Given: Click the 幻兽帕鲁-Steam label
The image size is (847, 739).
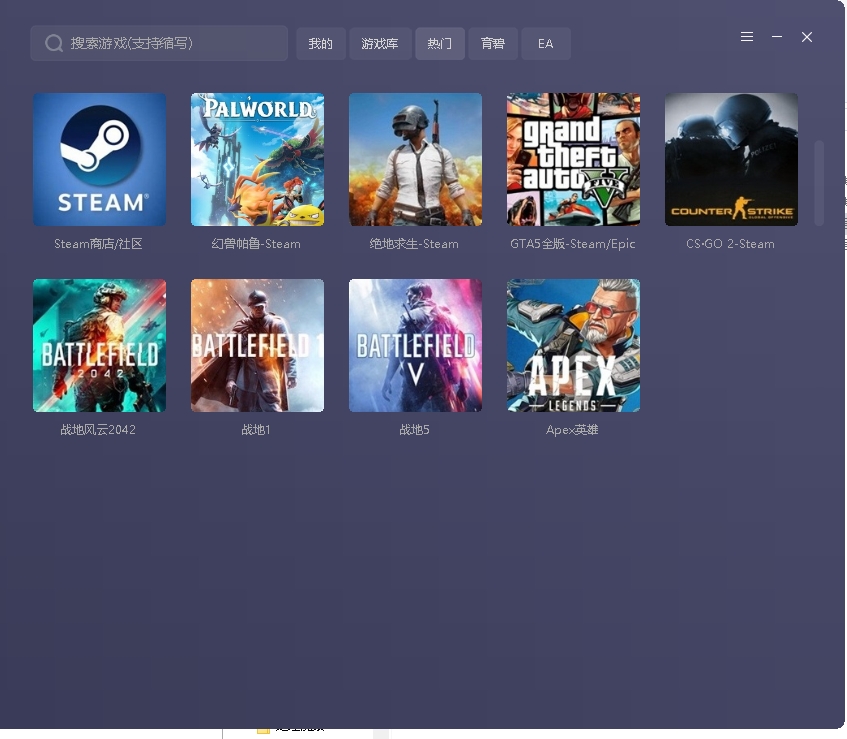Looking at the screenshot, I should (x=256, y=244).
